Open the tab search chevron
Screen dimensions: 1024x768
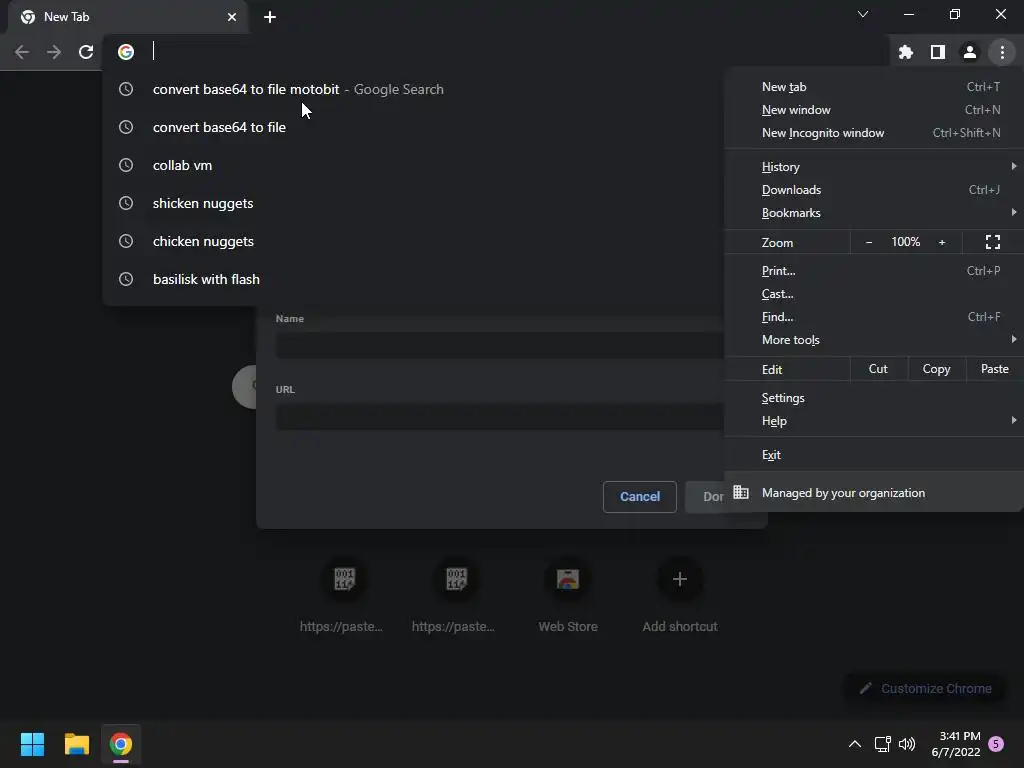[863, 14]
